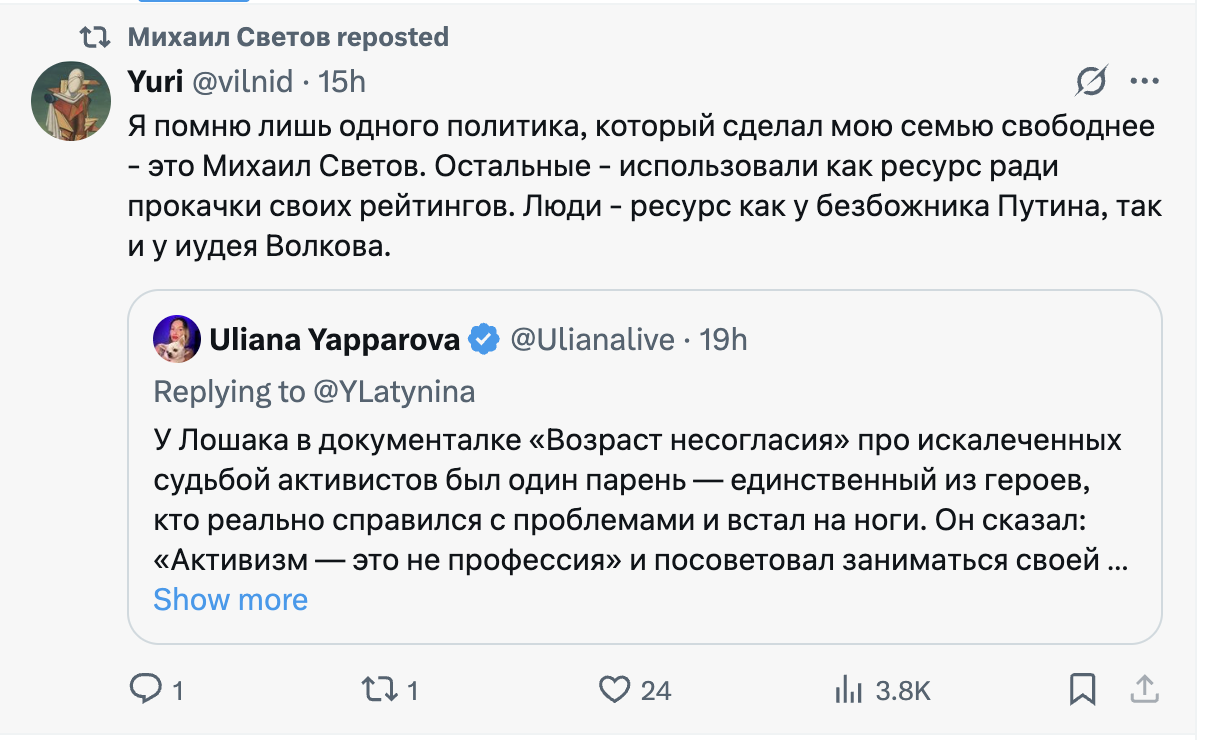The image size is (1208, 740).
Task: Expand quoted tweet with Show more
Action: (x=230, y=599)
